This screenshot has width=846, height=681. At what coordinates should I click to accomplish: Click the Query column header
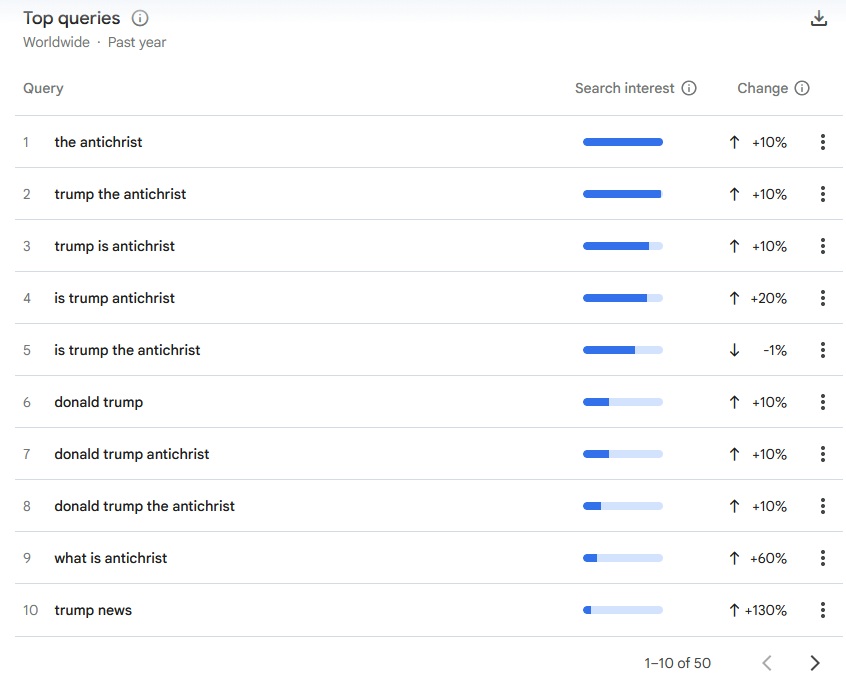click(43, 88)
